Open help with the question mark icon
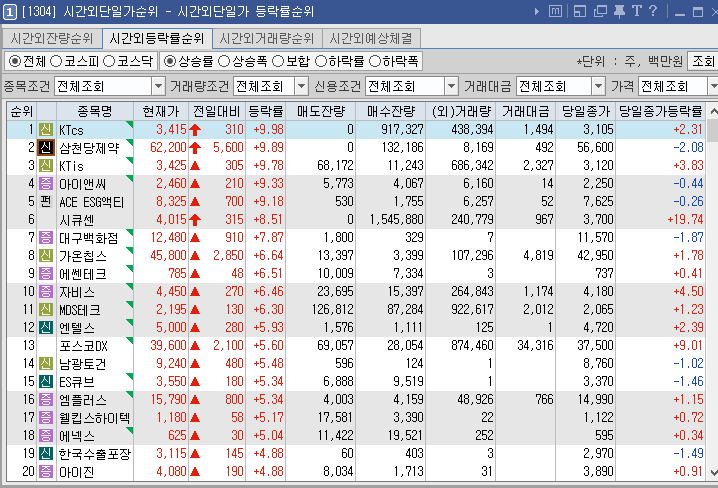Image resolution: width=718 pixels, height=488 pixels. coord(653,11)
